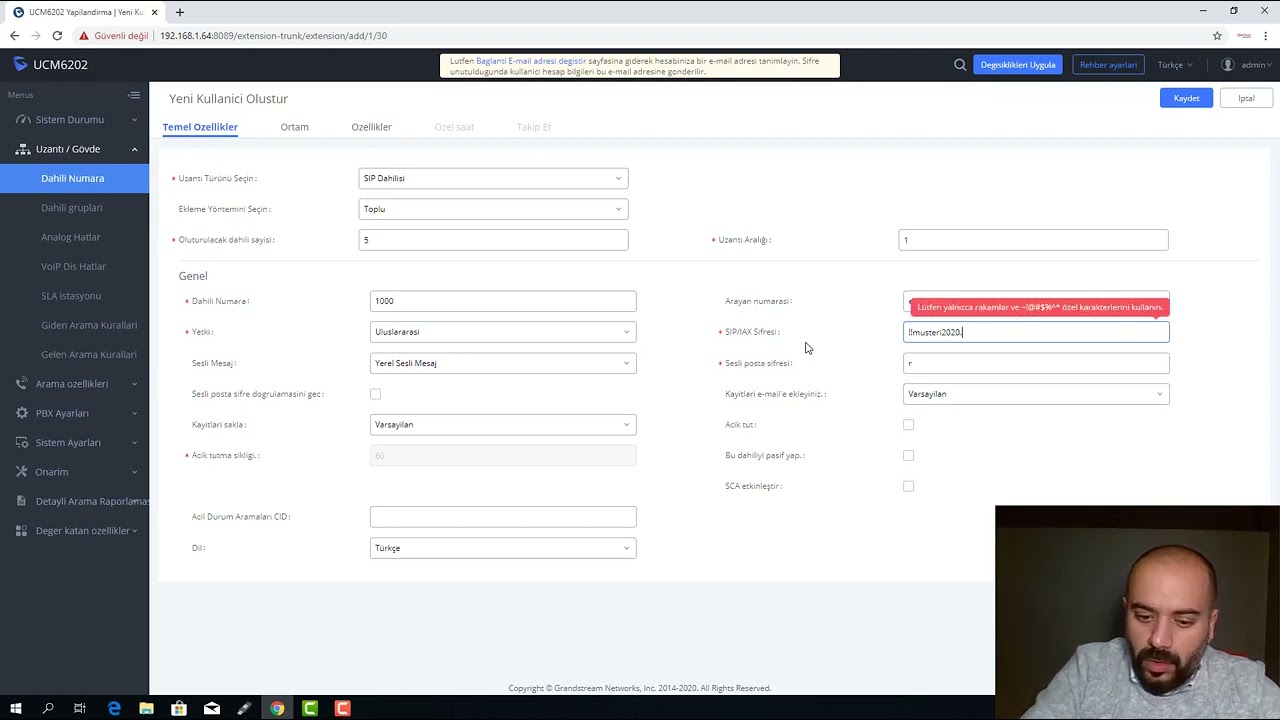Image resolution: width=1280 pixels, height=720 pixels.
Task: Tick the Açık tut checkbox
Action: click(909, 425)
